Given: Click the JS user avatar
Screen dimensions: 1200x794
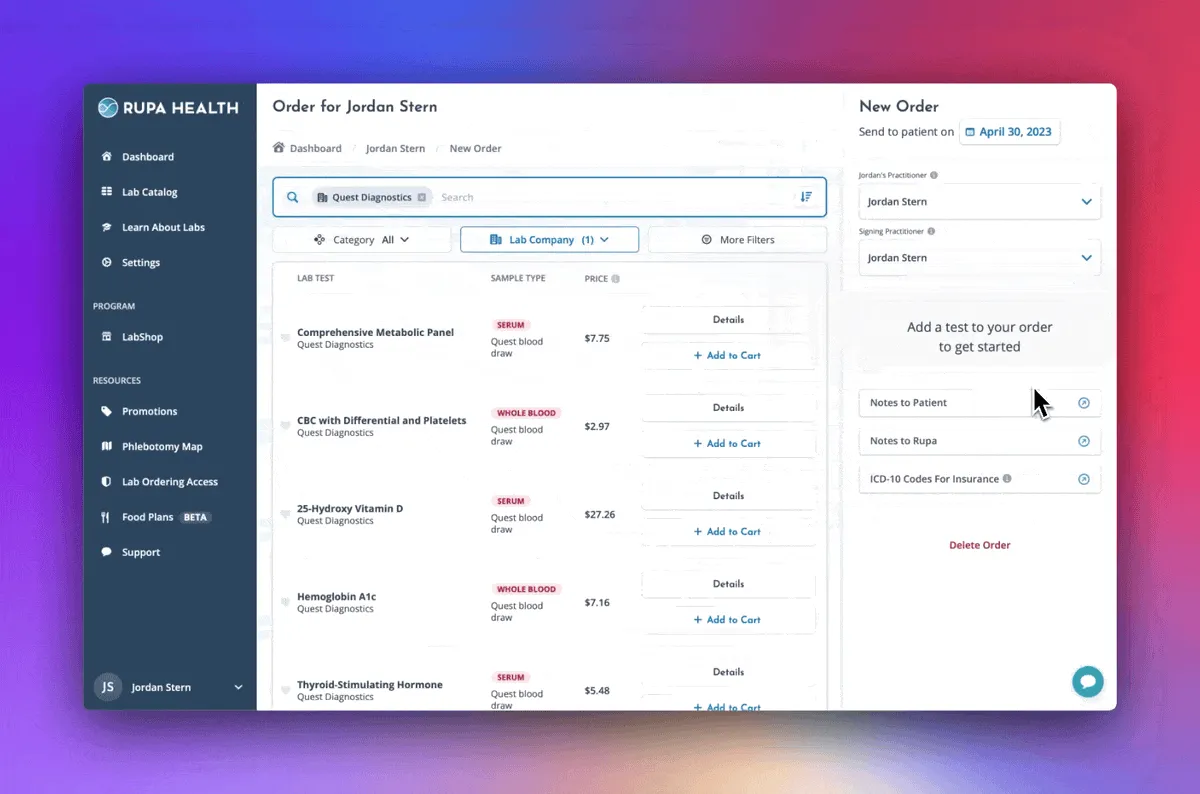Looking at the screenshot, I should coord(108,687).
